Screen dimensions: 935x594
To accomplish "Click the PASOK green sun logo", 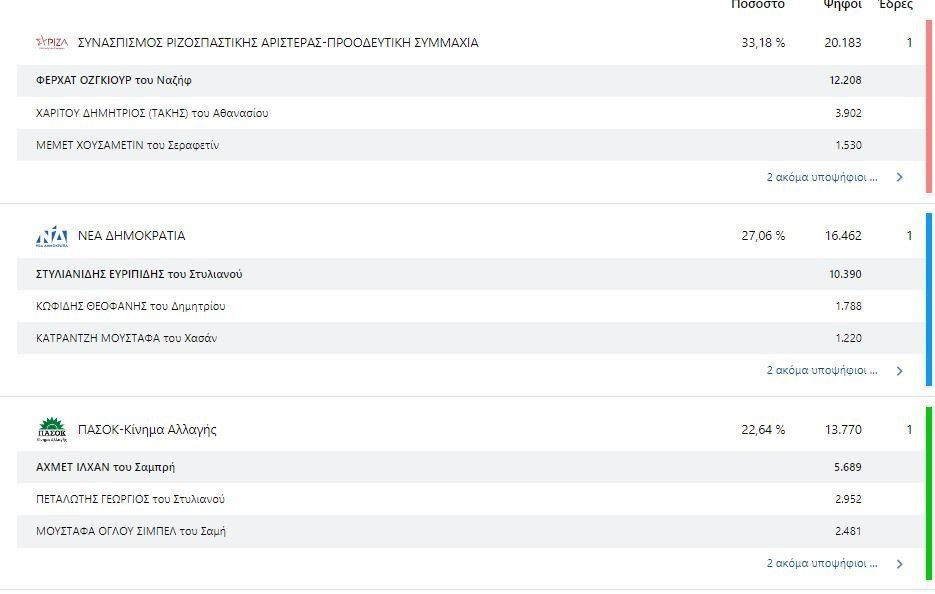I will click(x=52, y=429).
